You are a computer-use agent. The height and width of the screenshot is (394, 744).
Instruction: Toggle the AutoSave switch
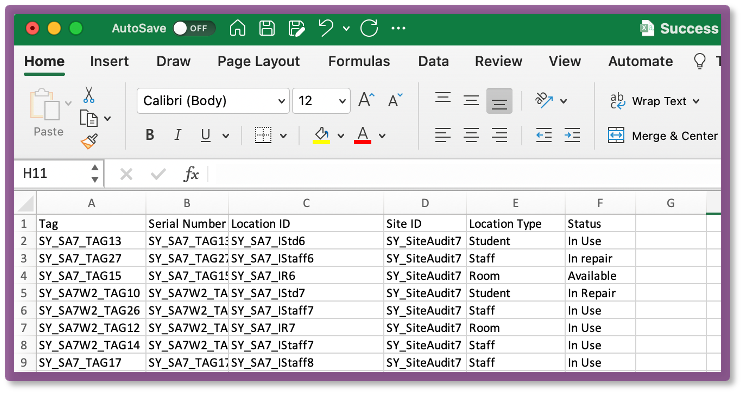[194, 28]
